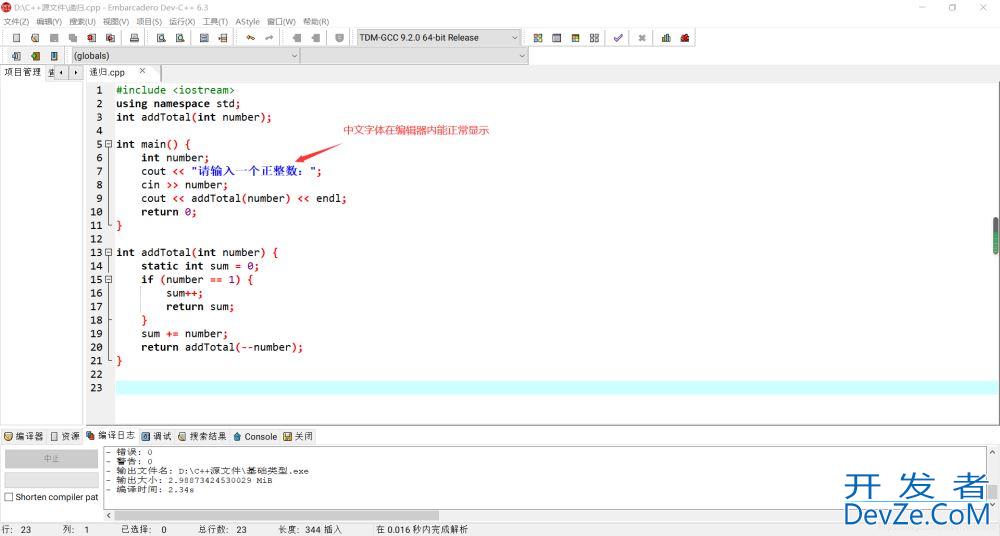
Task: Open the 项目(S) menu
Action: [149, 22]
